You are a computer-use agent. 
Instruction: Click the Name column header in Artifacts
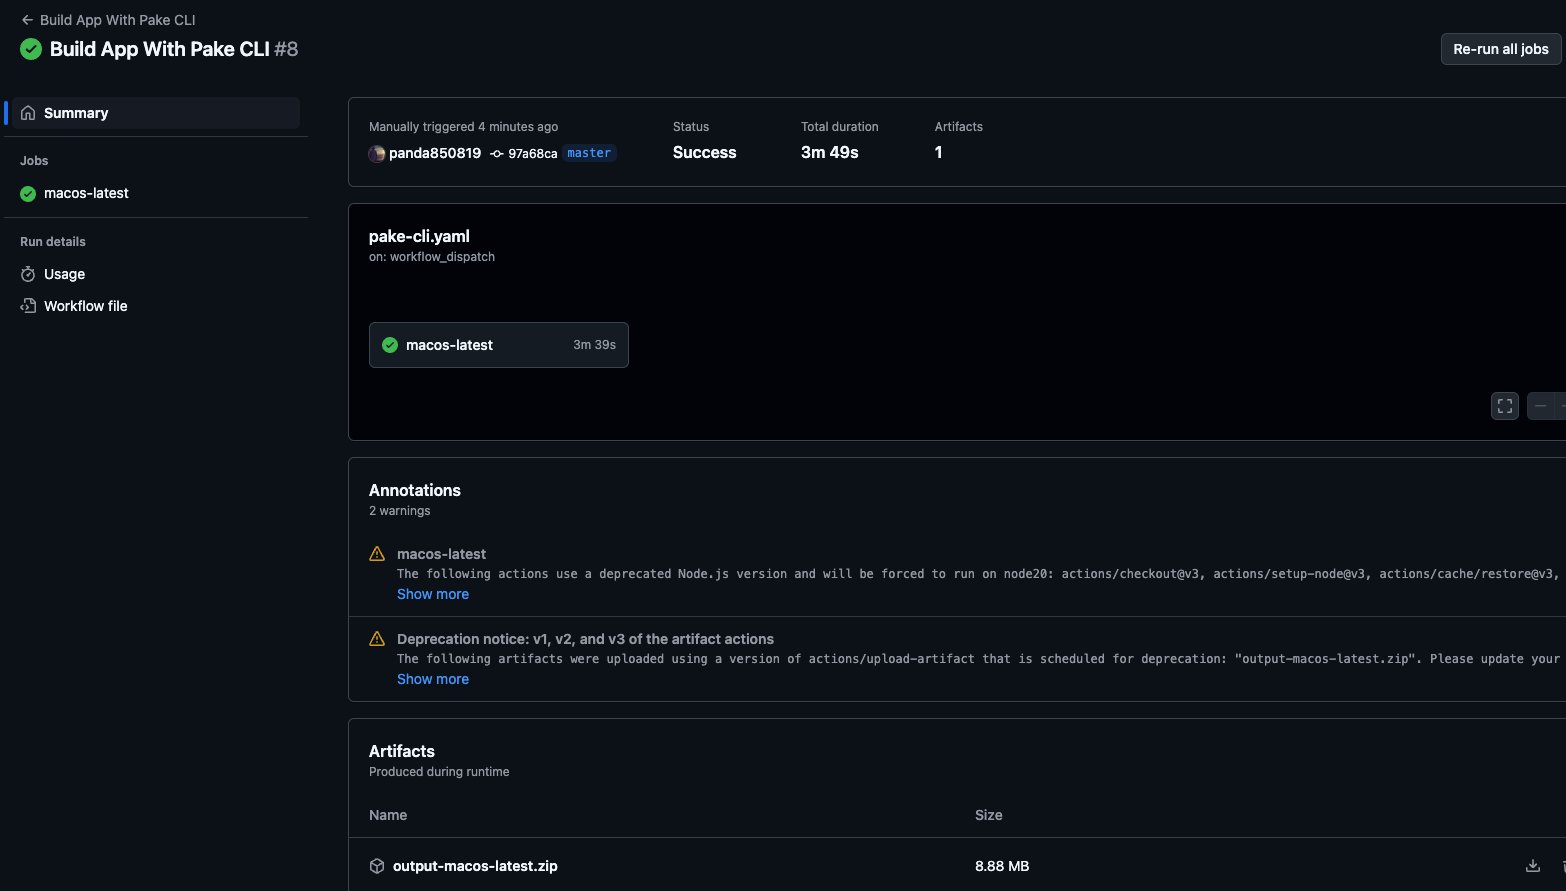(x=388, y=815)
